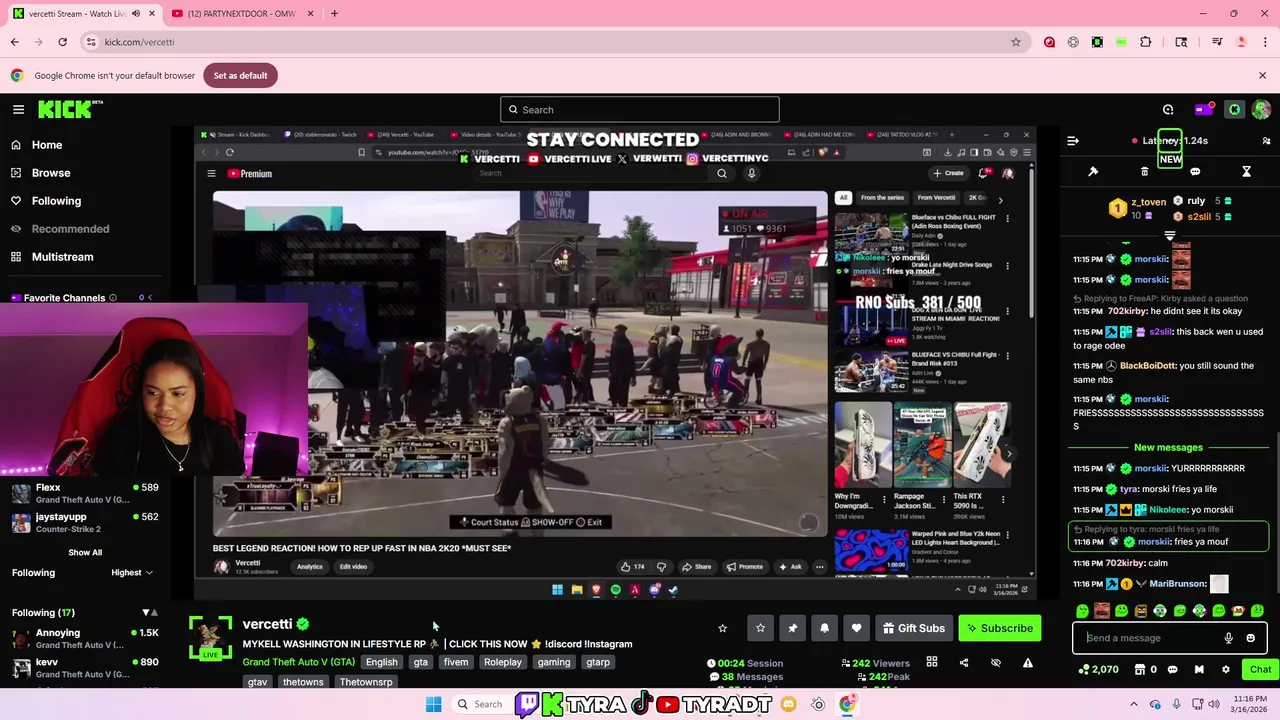
Task: Go to Home in the sidebar
Action: tap(46, 145)
